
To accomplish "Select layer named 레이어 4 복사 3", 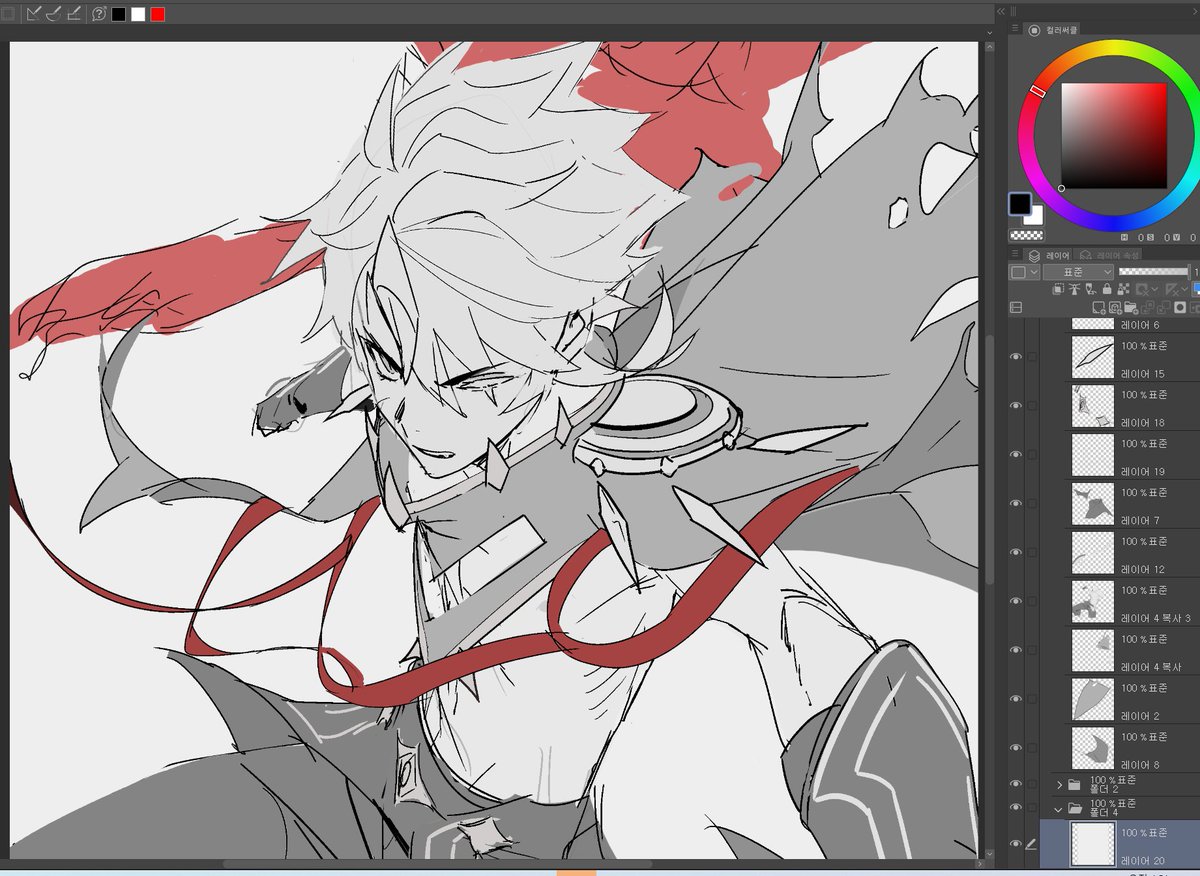I will point(1156,618).
